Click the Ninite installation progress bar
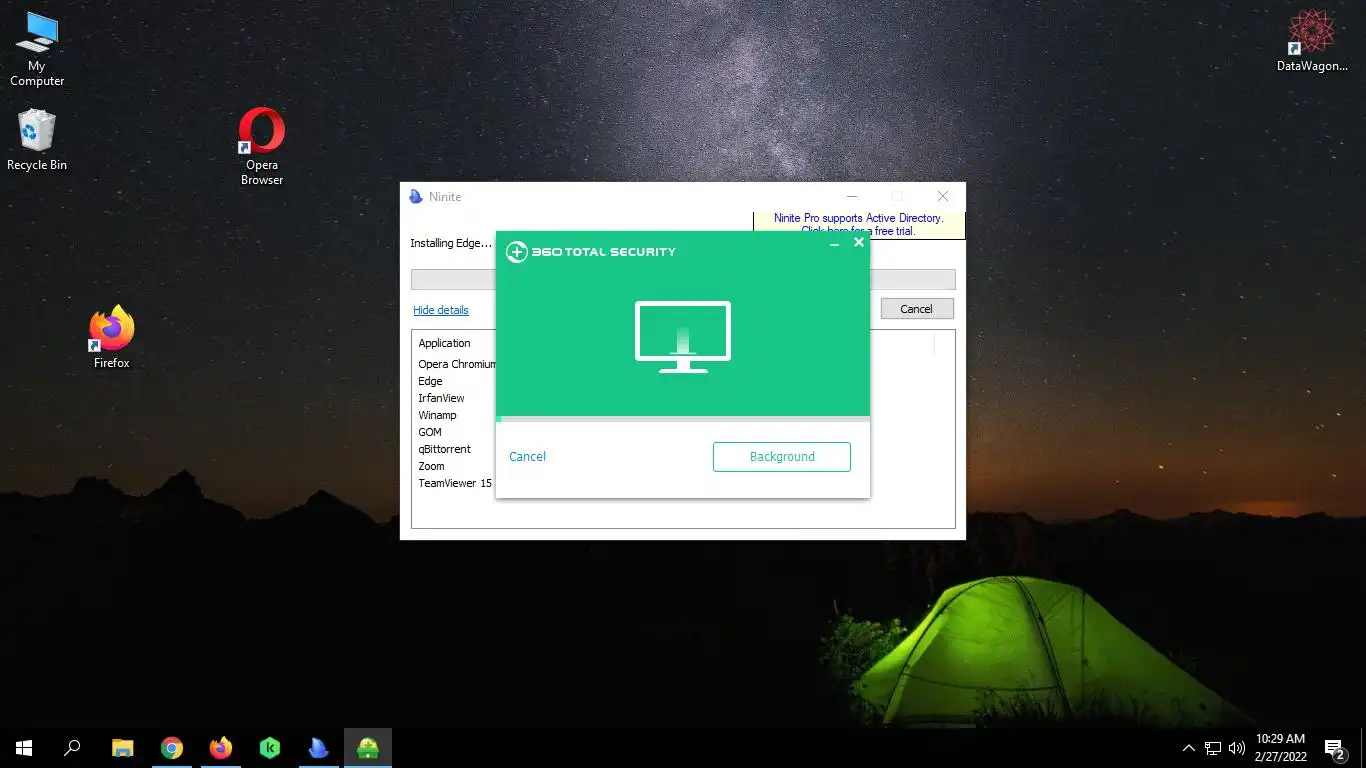1366x768 pixels. click(683, 280)
